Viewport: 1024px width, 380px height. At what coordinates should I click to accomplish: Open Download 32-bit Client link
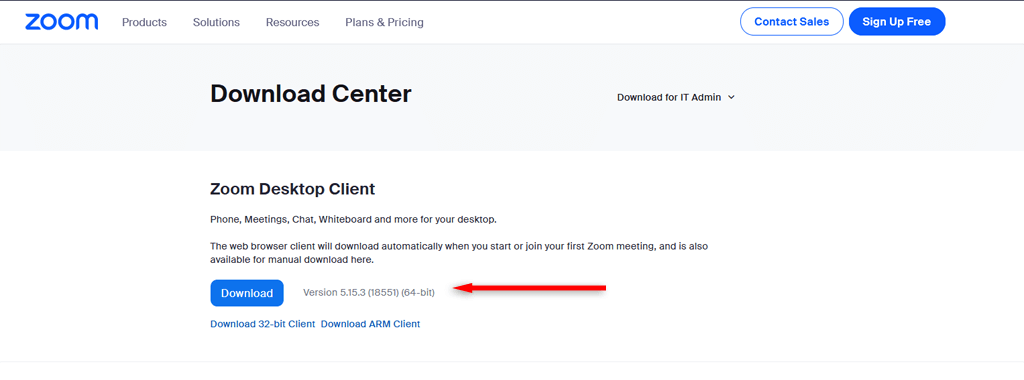click(263, 324)
